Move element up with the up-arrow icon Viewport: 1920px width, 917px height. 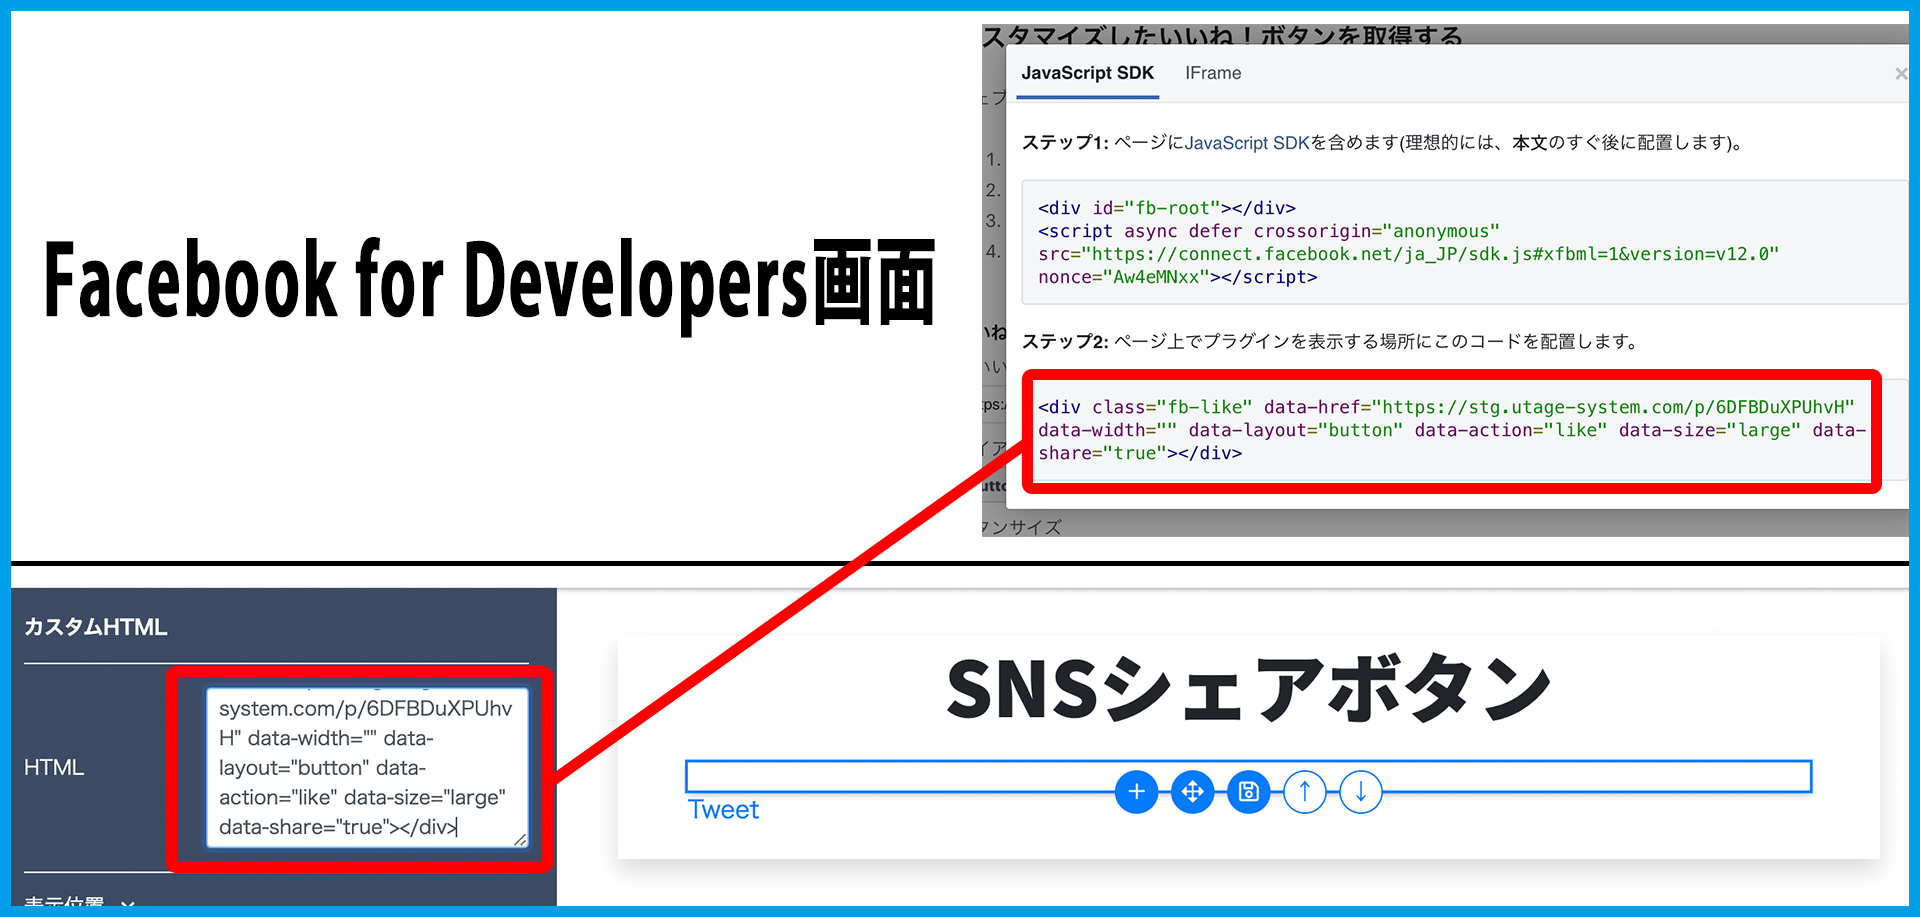pos(1304,792)
